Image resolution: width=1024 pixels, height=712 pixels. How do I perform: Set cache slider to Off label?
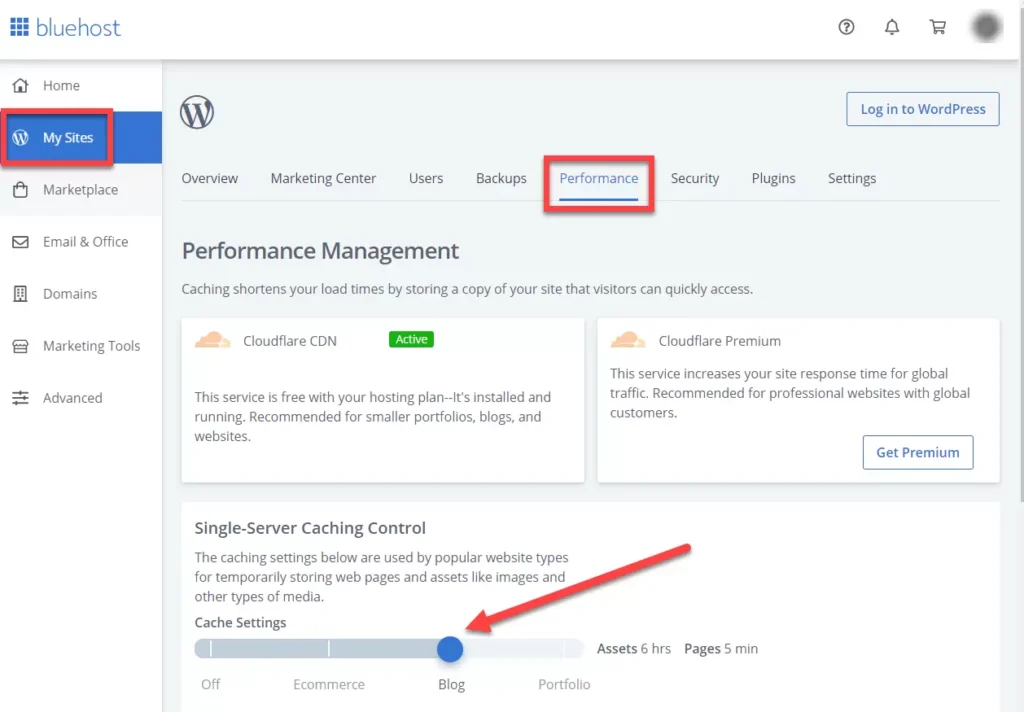210,685
